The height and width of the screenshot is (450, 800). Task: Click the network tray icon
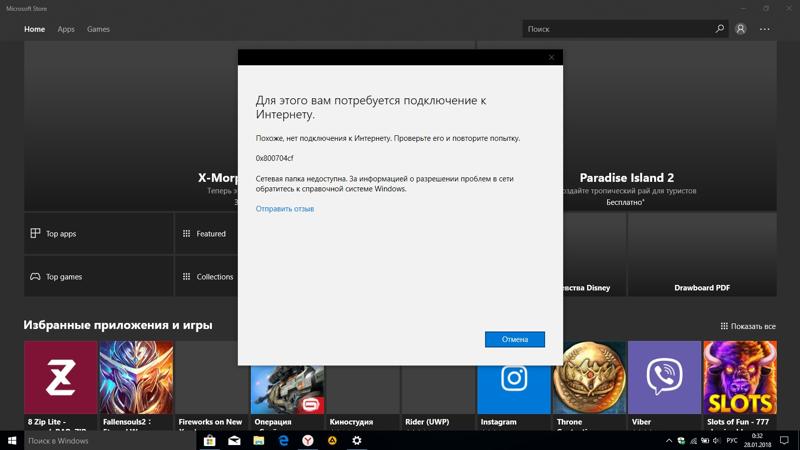coord(693,440)
